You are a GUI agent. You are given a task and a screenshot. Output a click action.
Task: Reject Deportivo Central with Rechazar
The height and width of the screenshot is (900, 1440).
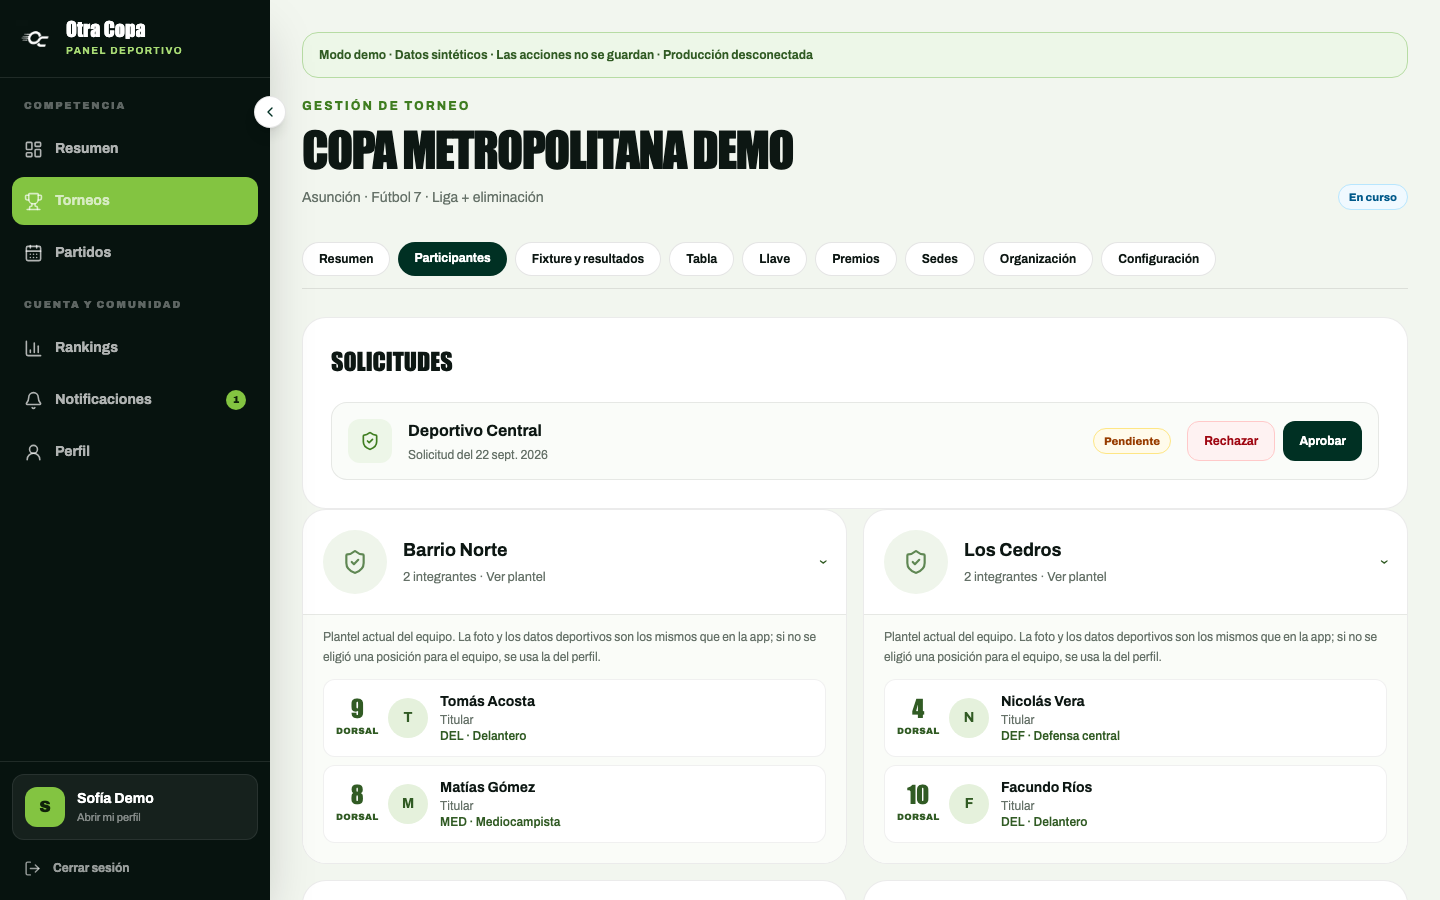click(x=1231, y=441)
